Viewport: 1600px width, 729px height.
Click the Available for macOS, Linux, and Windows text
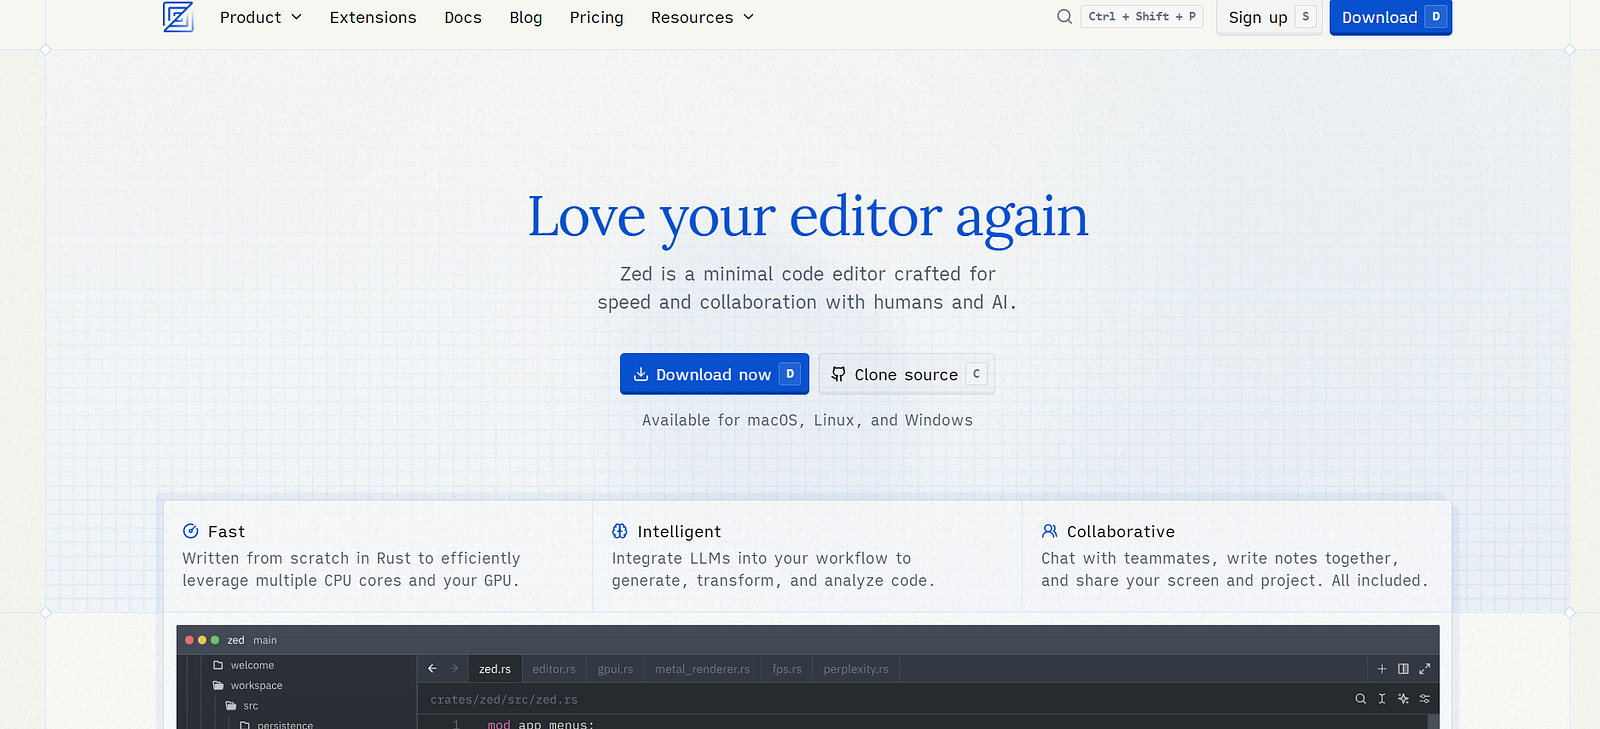(807, 420)
